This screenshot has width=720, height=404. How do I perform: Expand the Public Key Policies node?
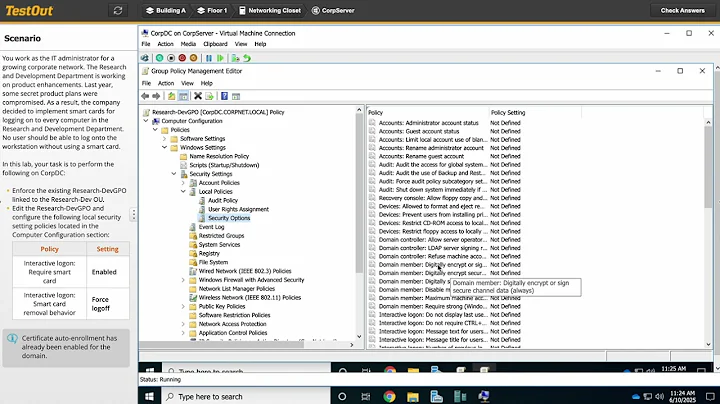point(183,306)
